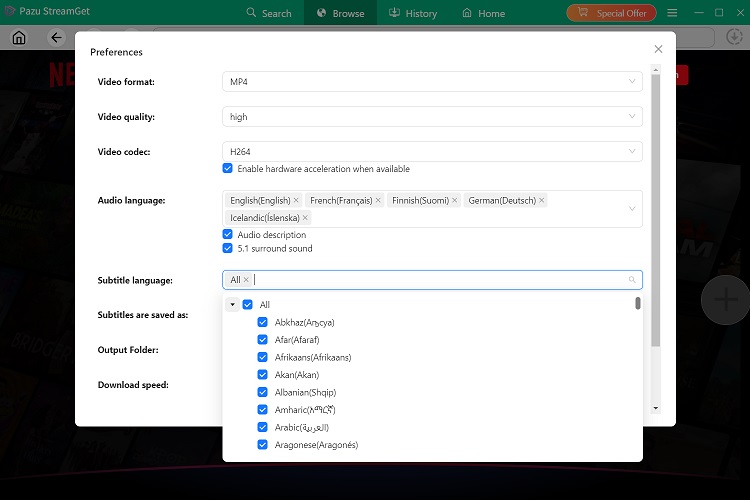Uncheck the Afrikaans subtitle checkbox
This screenshot has height=500, width=750.
(263, 357)
